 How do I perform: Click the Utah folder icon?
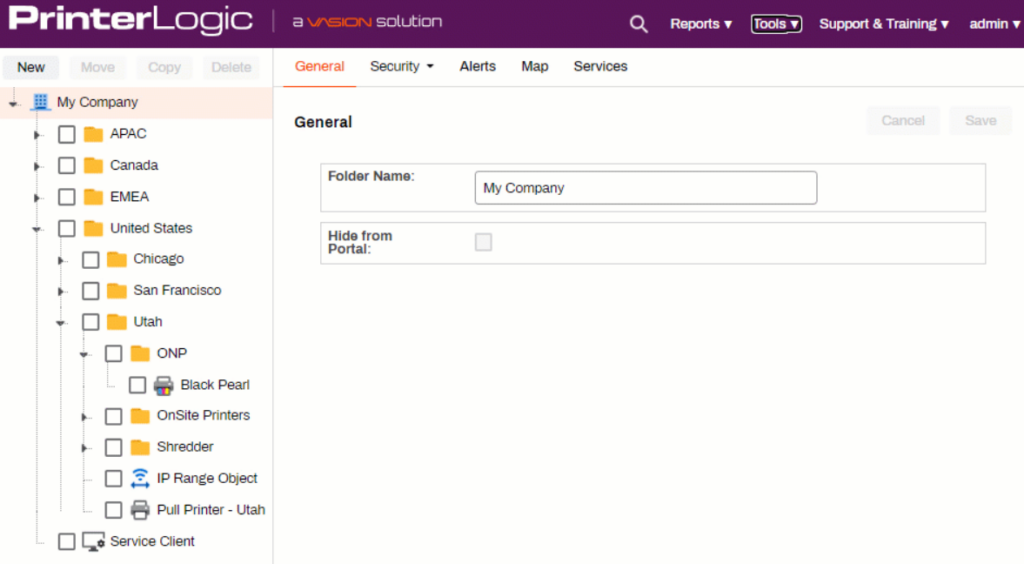pos(117,322)
